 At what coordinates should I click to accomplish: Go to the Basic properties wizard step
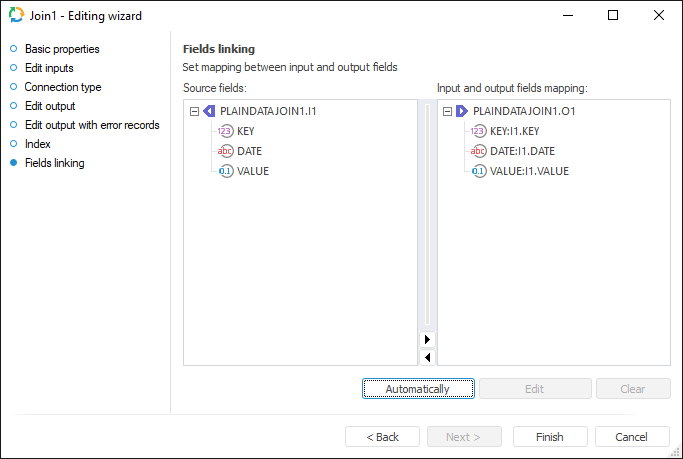coord(62,49)
